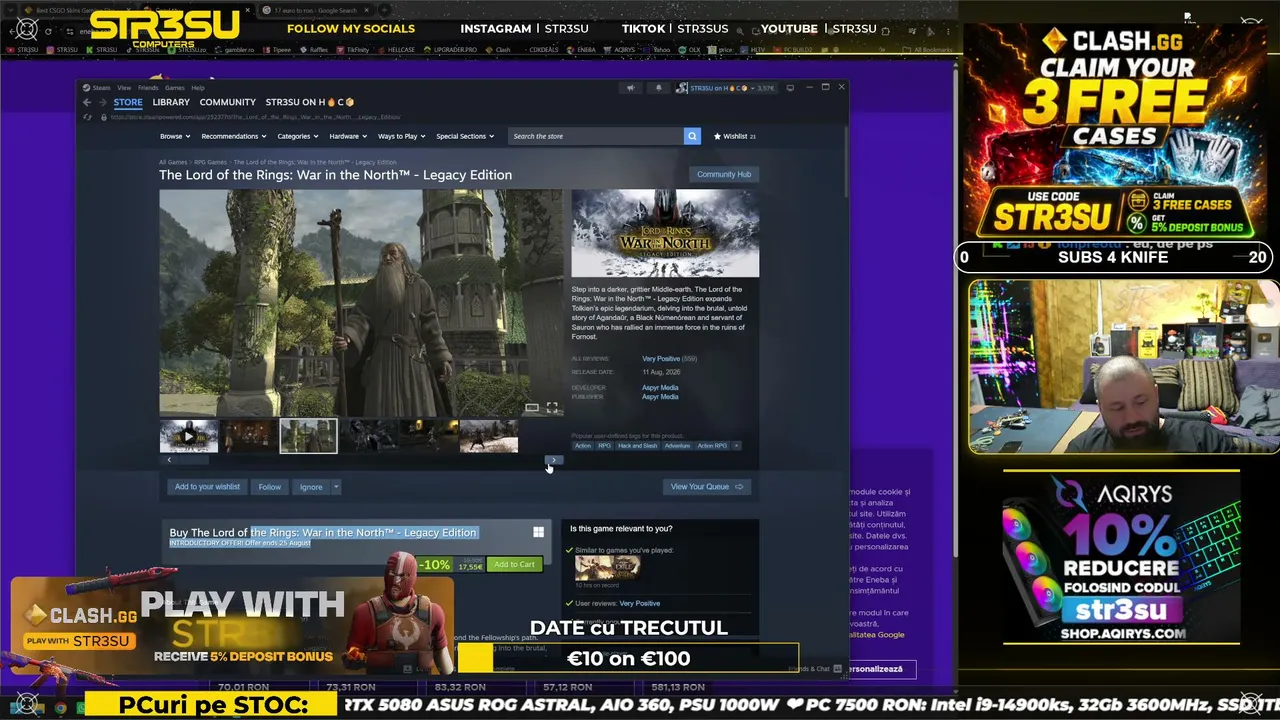
Task: Open Steam big picture display icon
Action: coord(790,88)
